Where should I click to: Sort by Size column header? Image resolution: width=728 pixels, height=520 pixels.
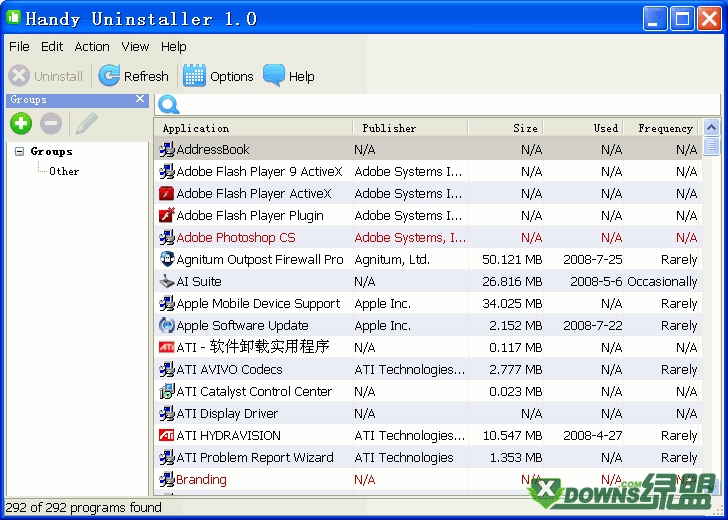click(506, 128)
